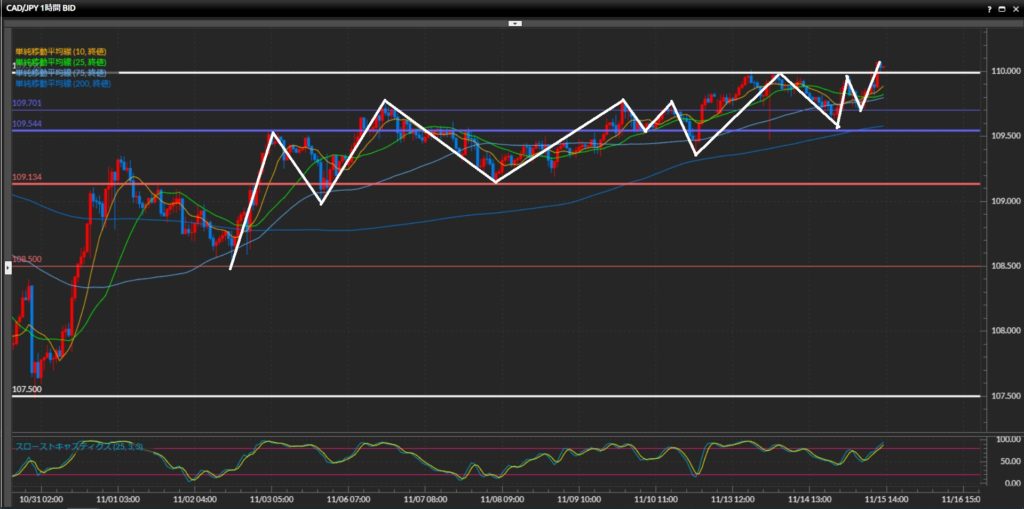Expand the top toolbar drop-down arrow
The width and height of the screenshot is (1024, 509).
click(x=514, y=22)
